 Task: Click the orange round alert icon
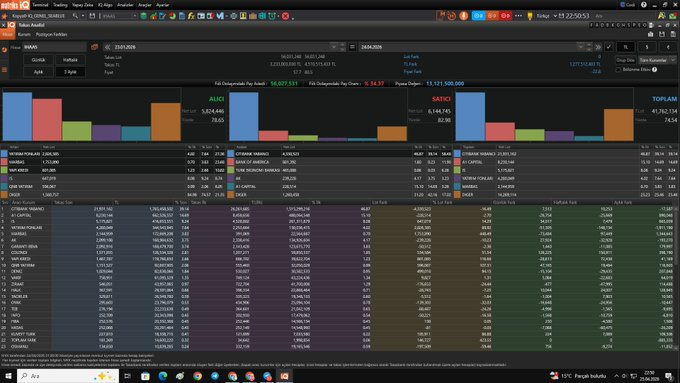click(464, 16)
